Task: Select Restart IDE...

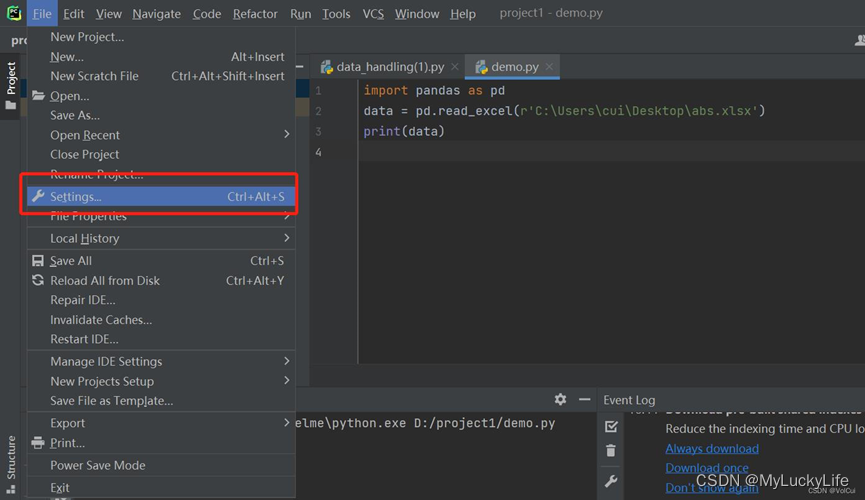Action: [x=161, y=339]
